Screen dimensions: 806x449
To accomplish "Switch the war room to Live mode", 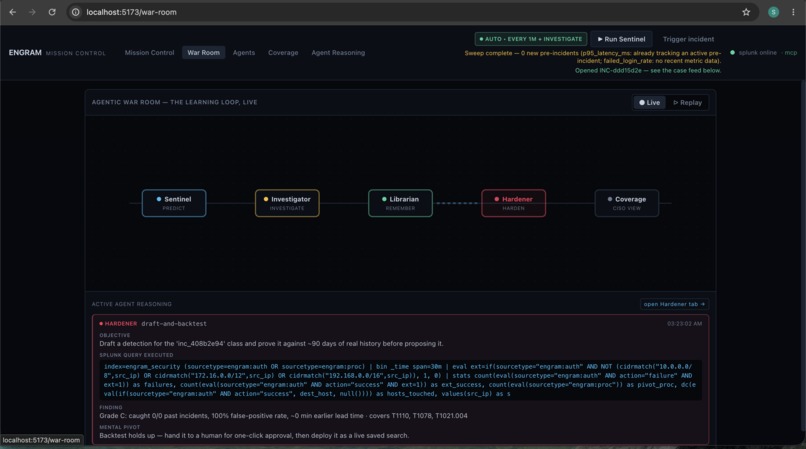I will tap(649, 102).
